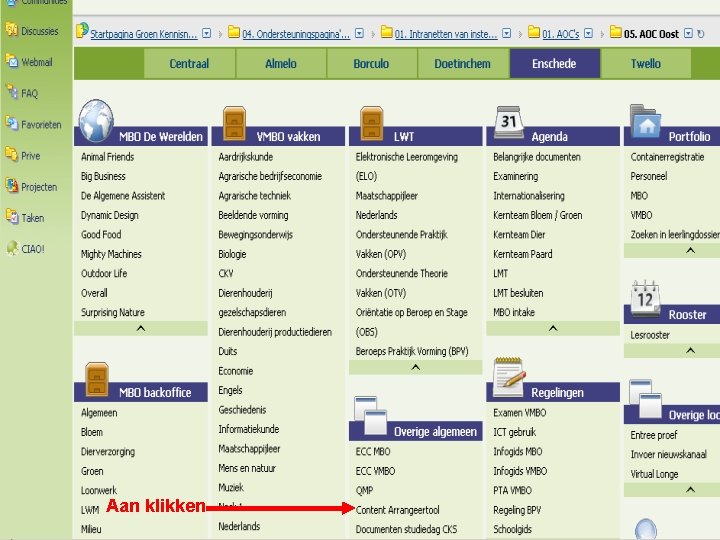Click the refresh icon after 05. AOC Oost
This screenshot has width=720, height=540.
tap(701, 34)
